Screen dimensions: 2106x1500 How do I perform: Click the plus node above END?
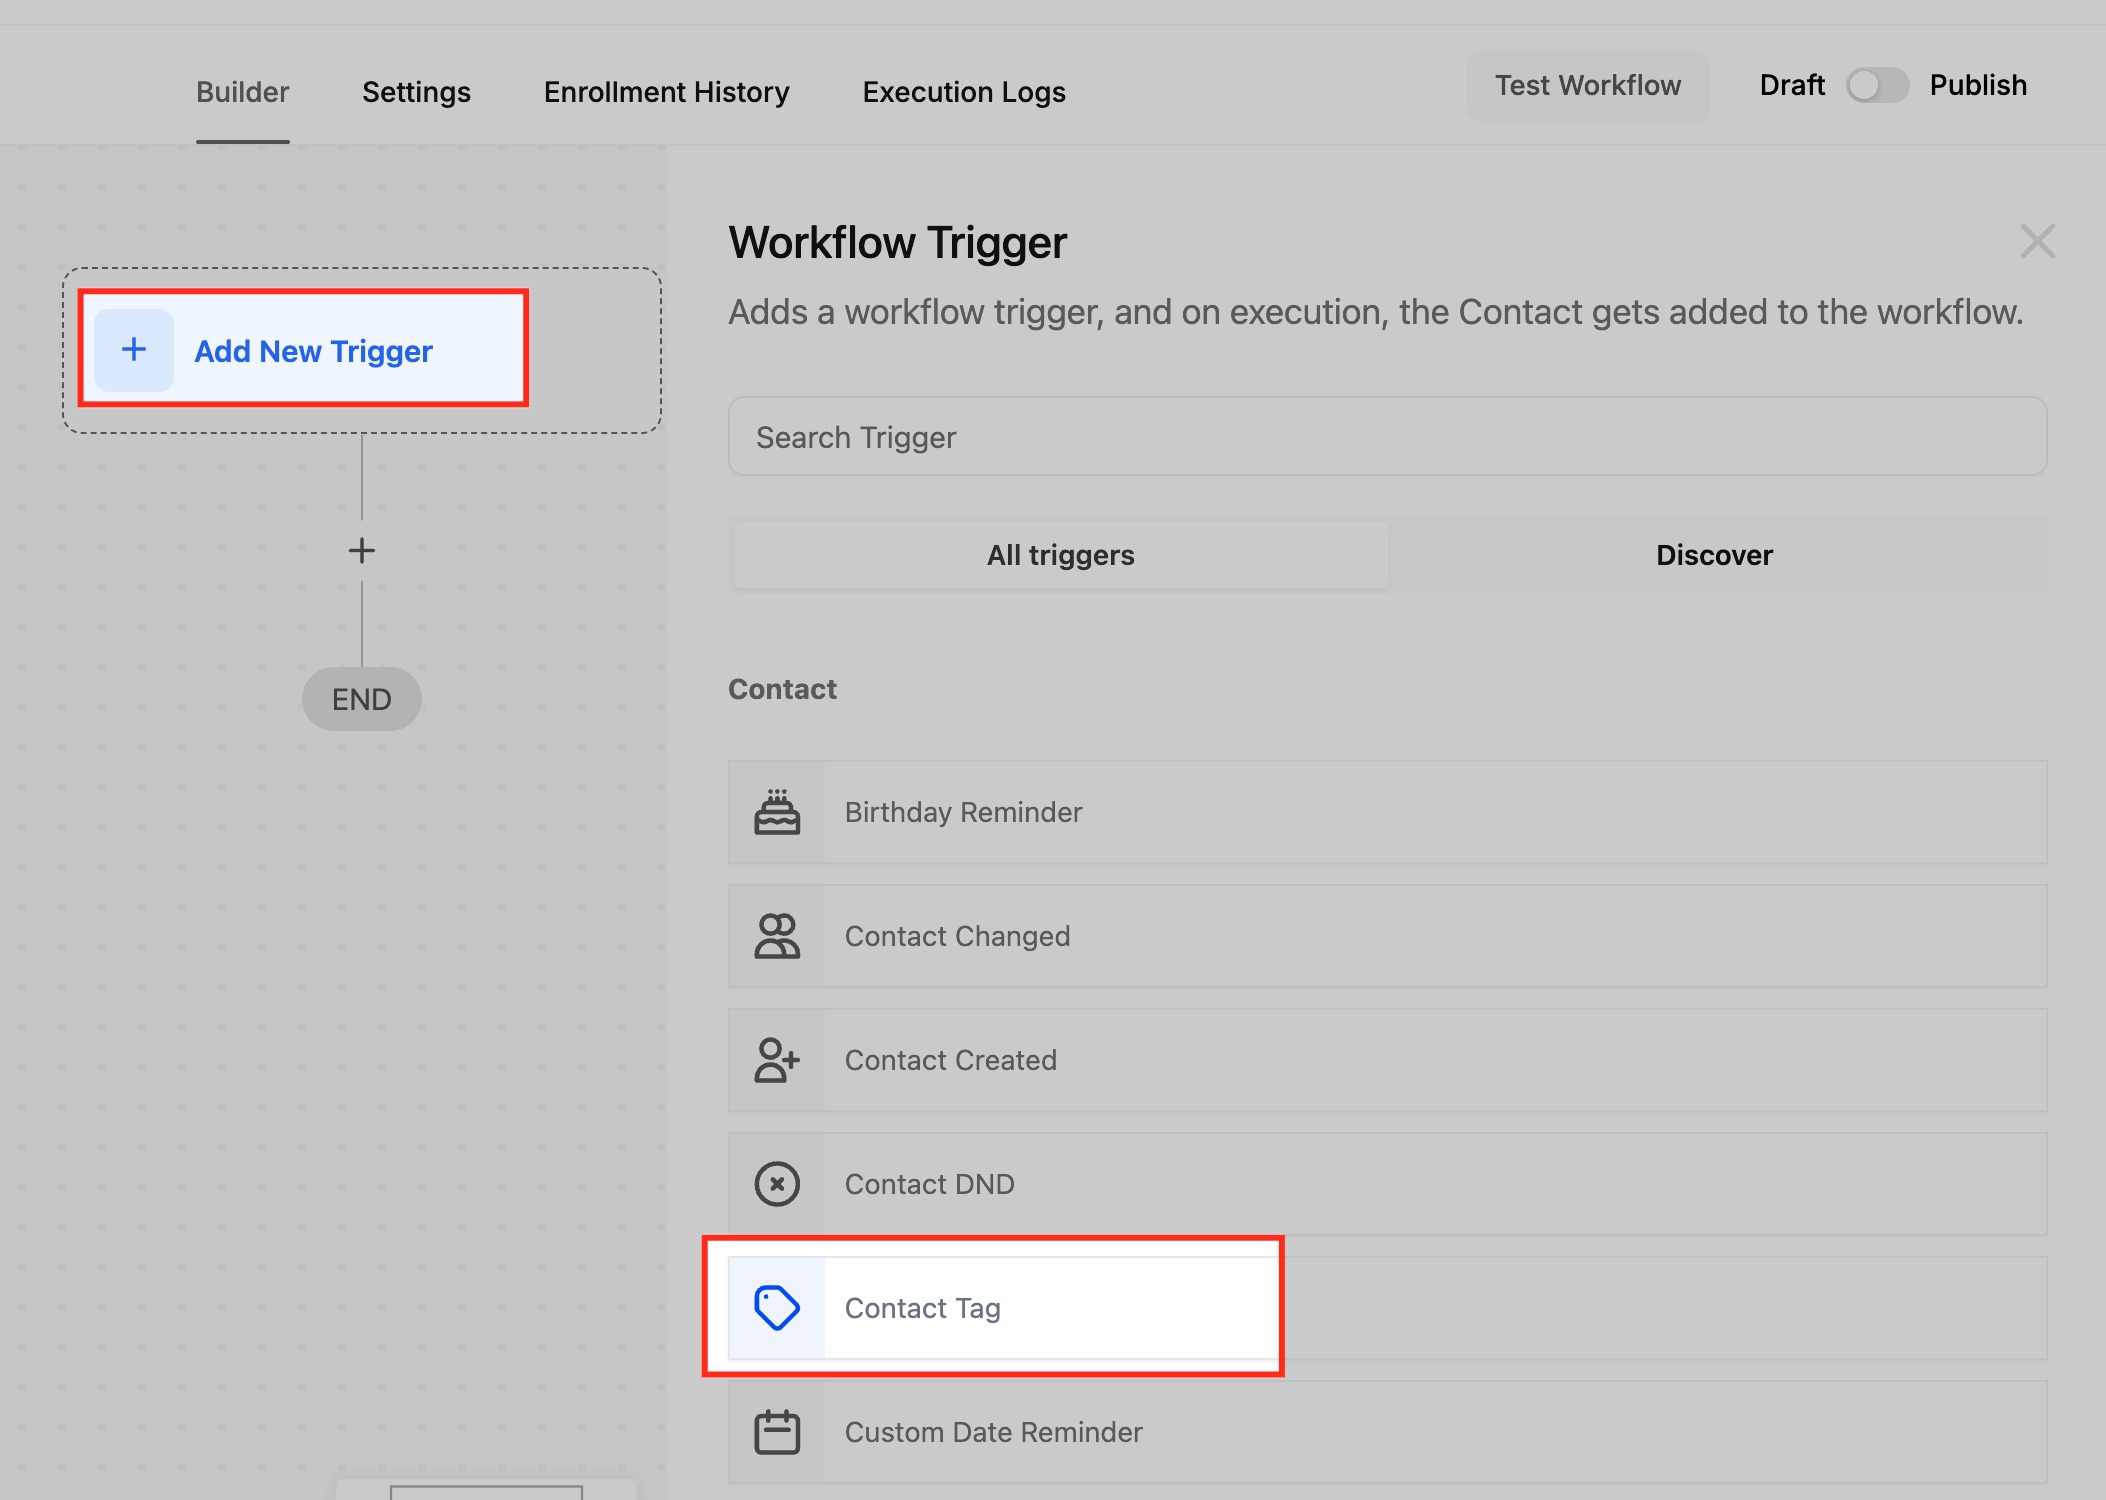point(362,550)
